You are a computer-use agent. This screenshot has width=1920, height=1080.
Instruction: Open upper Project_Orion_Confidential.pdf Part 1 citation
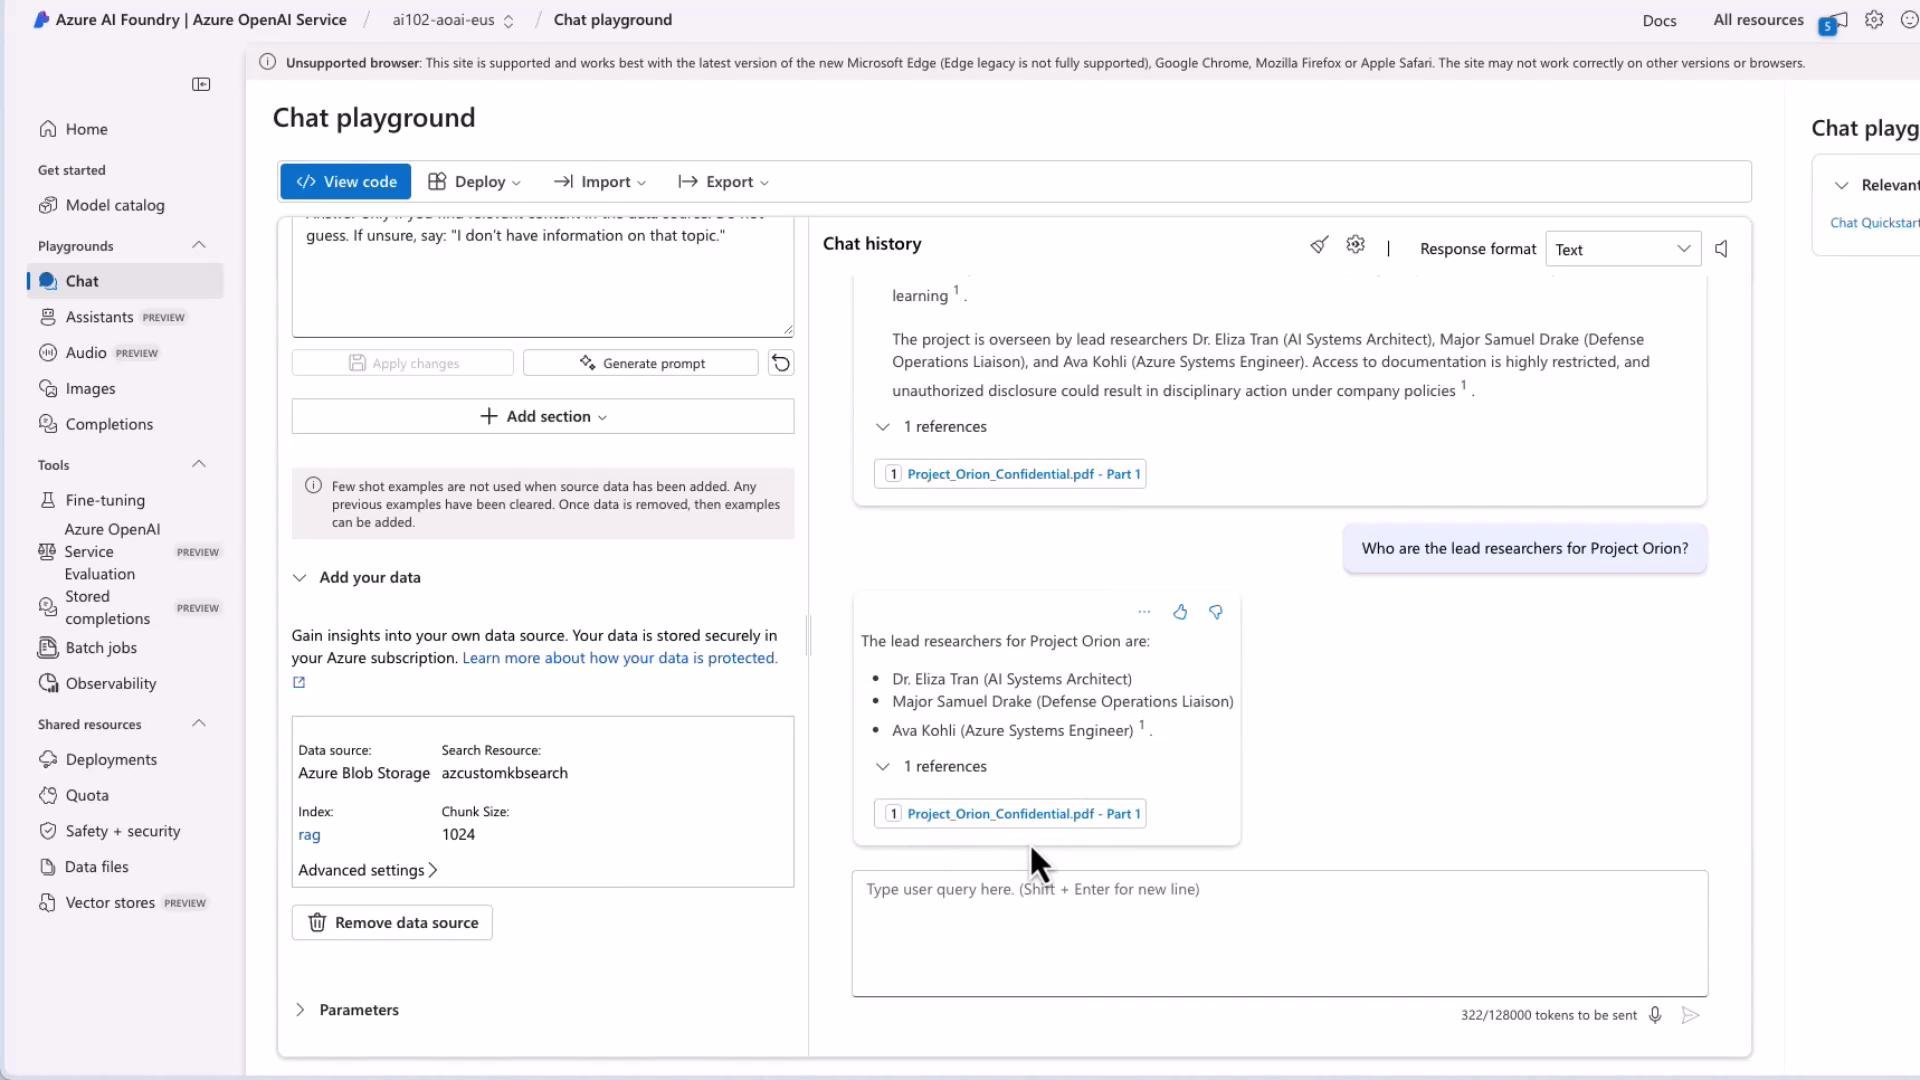(1010, 474)
